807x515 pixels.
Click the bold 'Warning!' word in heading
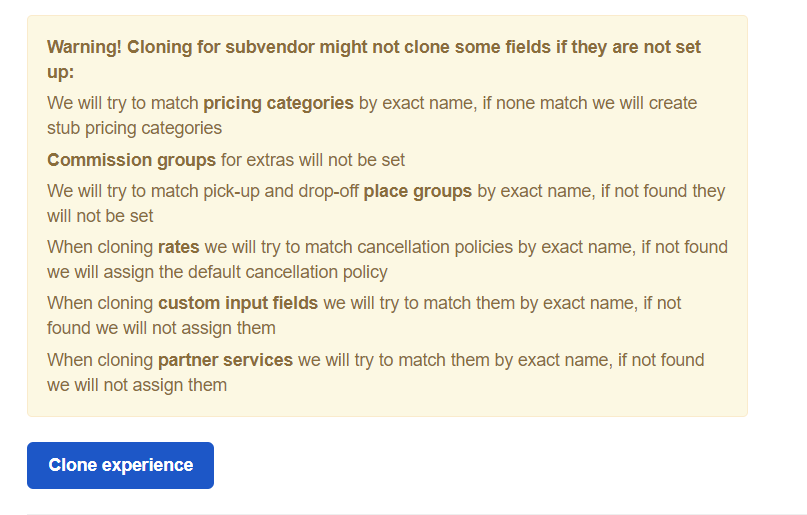pyautogui.click(x=84, y=47)
